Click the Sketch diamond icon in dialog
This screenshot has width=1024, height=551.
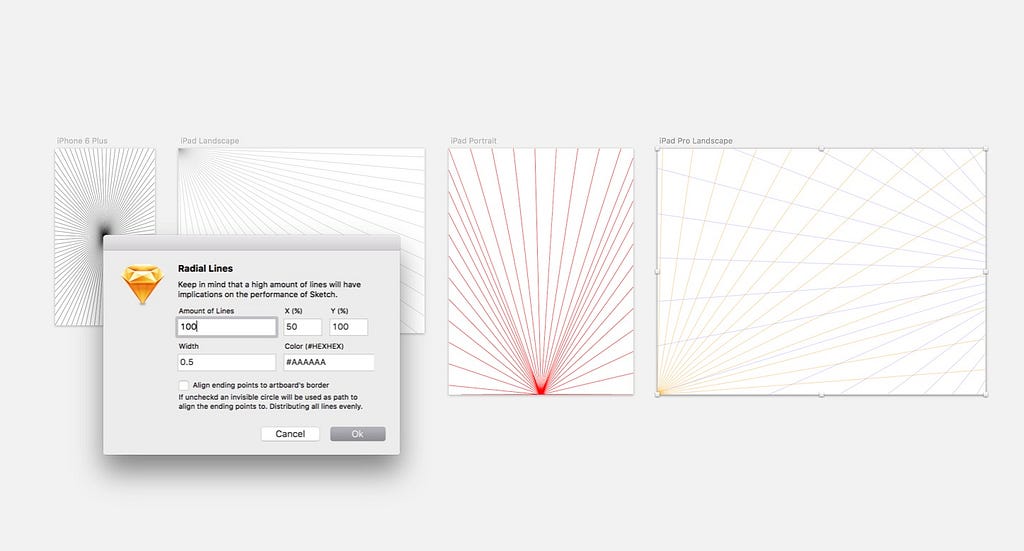point(142,283)
